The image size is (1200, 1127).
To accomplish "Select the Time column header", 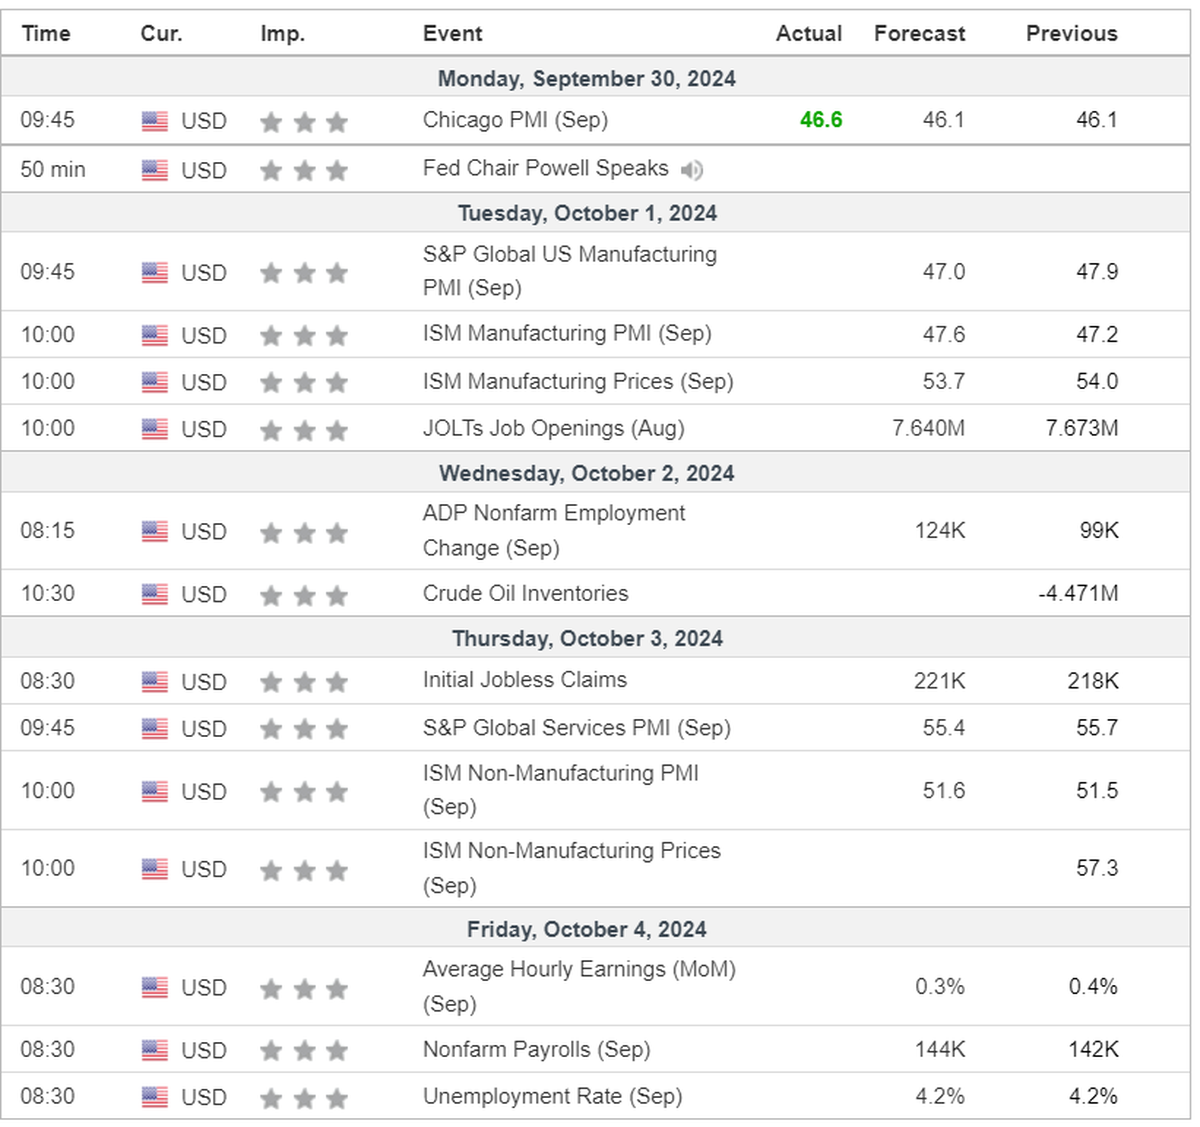I will coord(46,33).
